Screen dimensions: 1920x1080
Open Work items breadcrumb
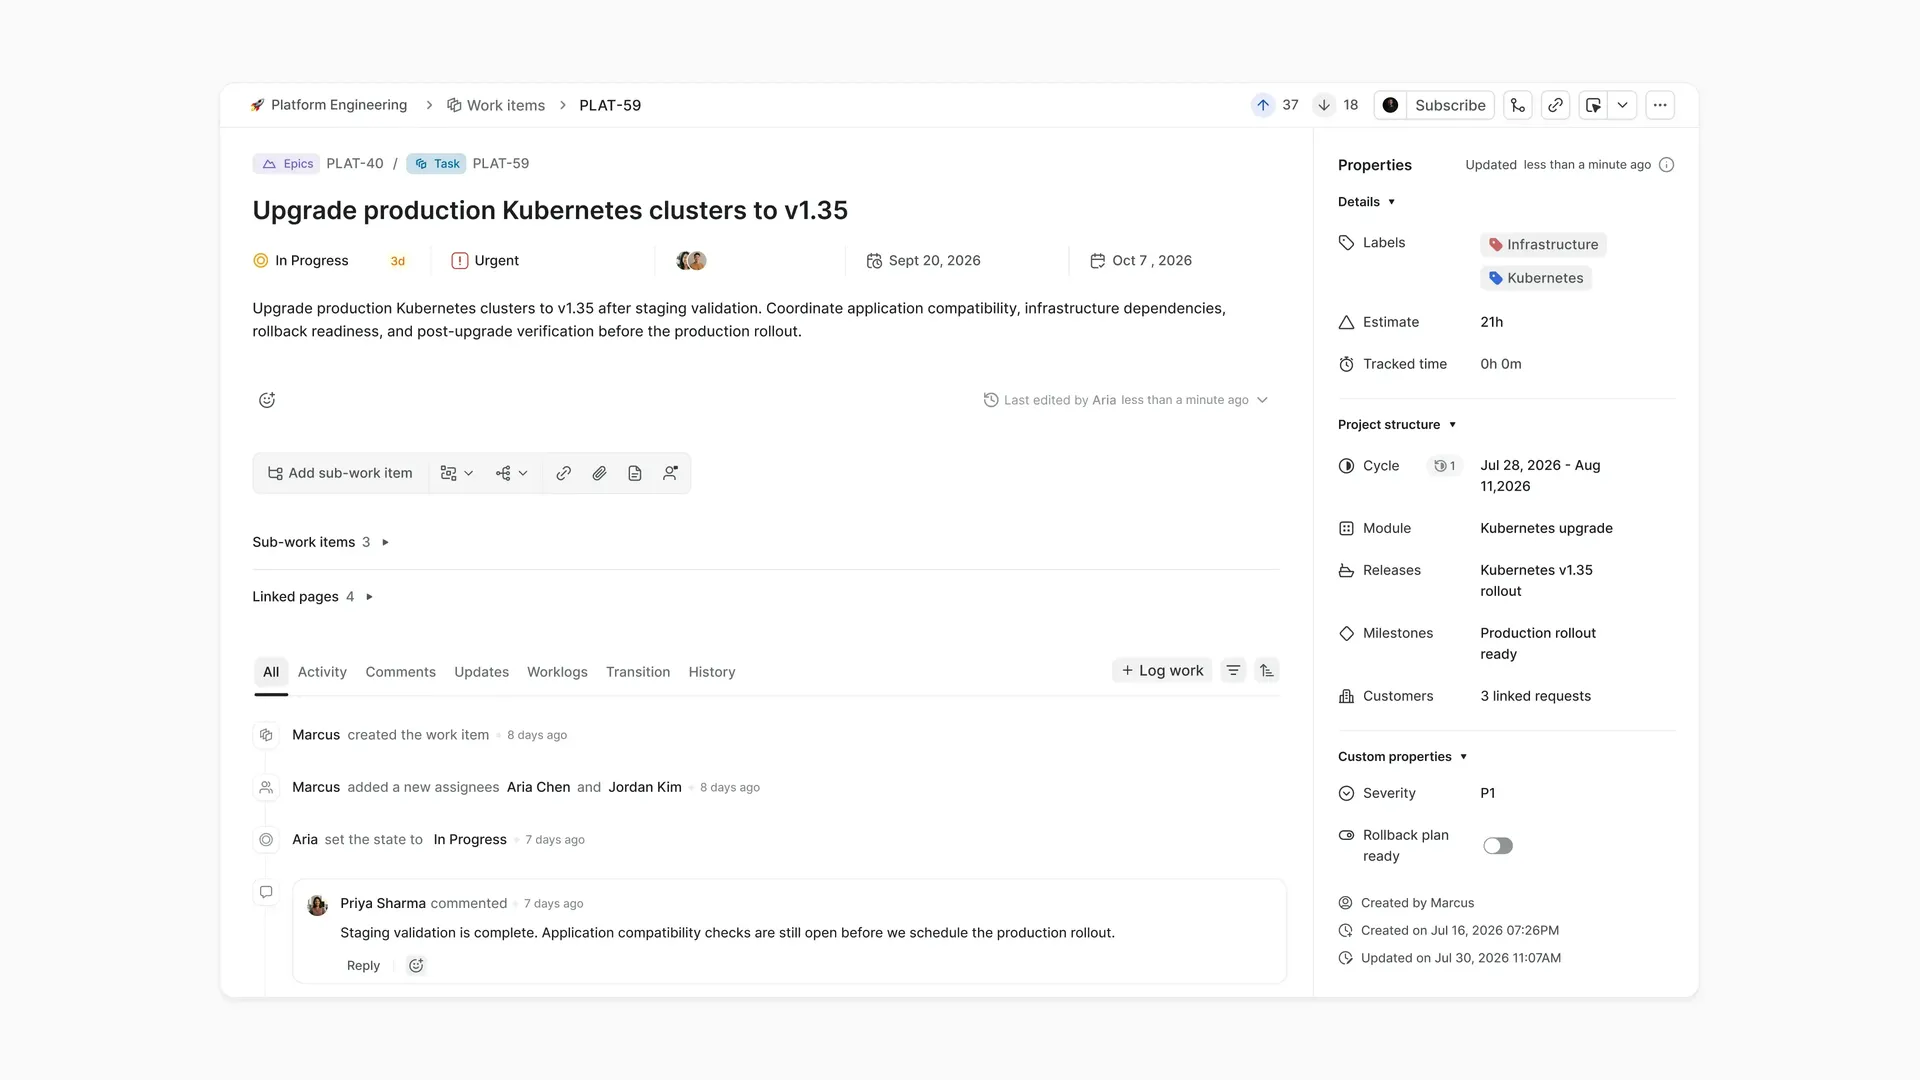pos(496,105)
